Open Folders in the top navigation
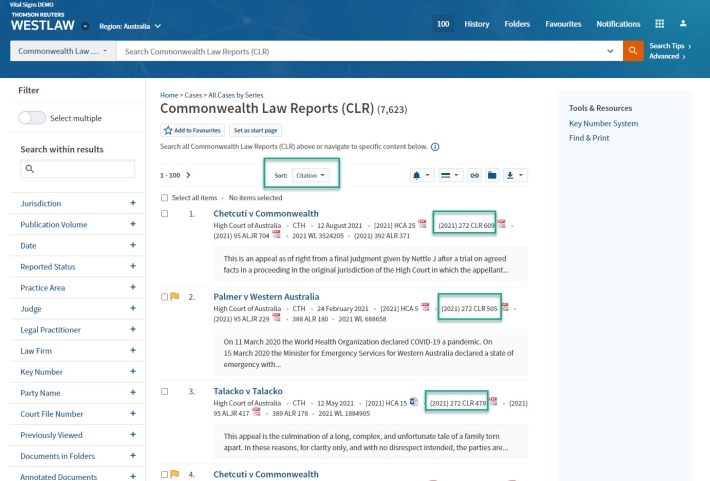Viewport: 710px width, 481px height. (517, 24)
